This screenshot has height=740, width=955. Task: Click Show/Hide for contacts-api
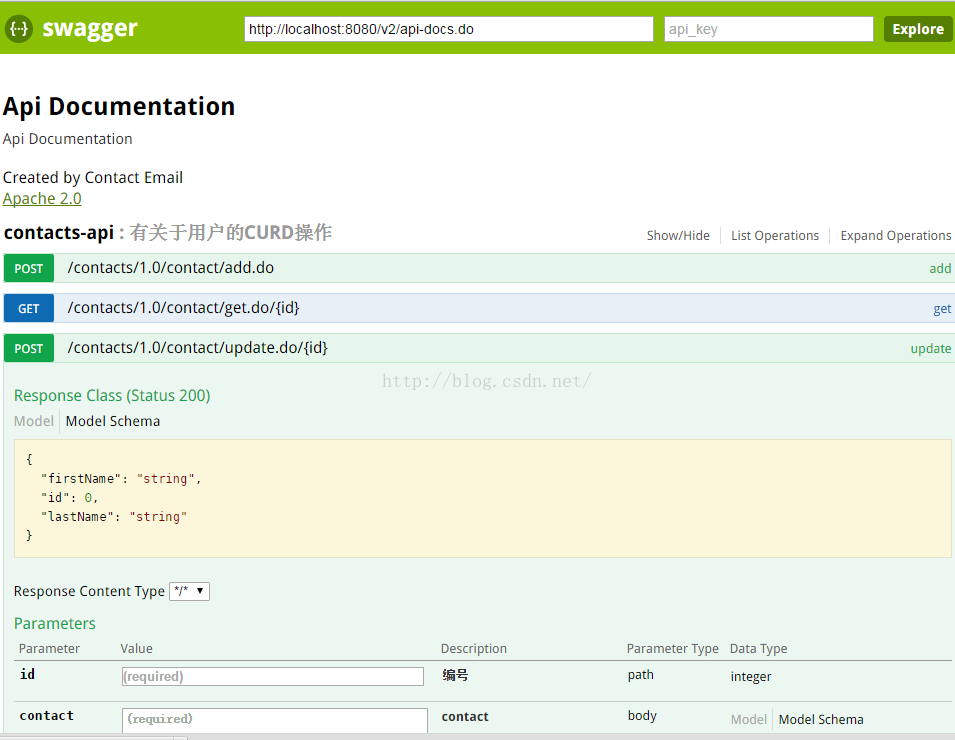(678, 236)
